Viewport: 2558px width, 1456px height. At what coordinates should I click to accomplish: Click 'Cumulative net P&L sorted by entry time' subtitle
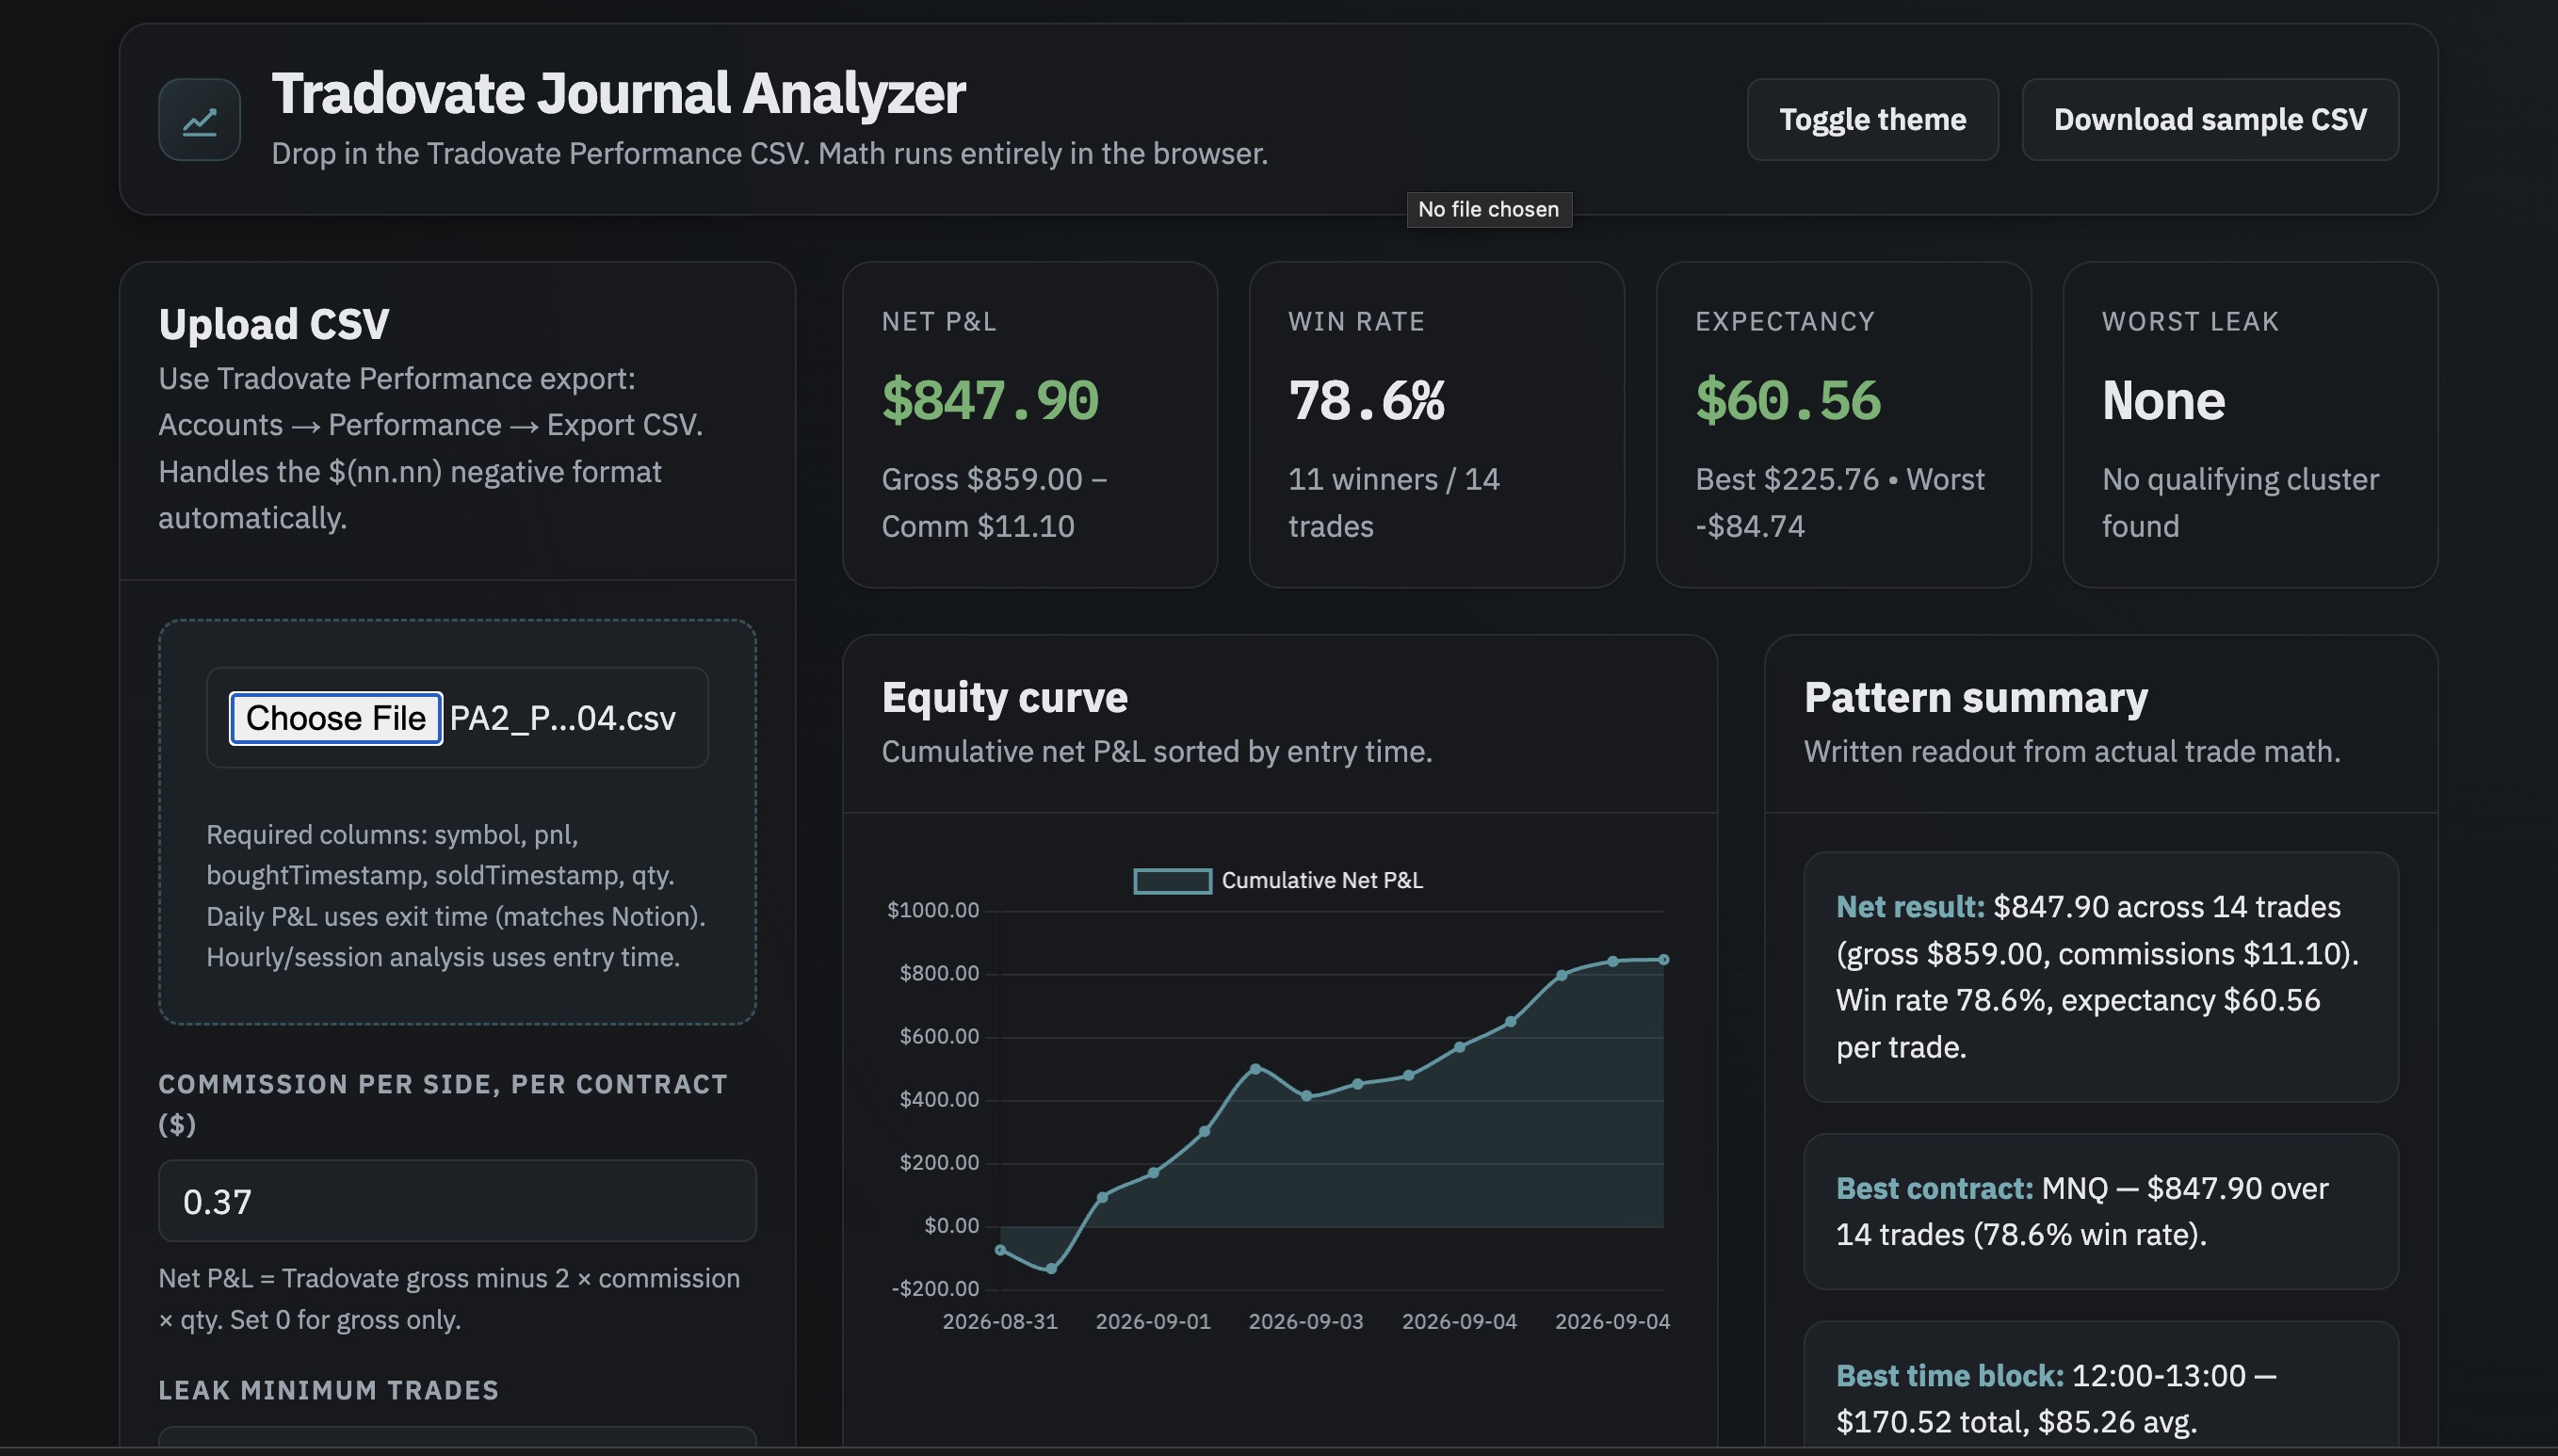coord(1157,752)
